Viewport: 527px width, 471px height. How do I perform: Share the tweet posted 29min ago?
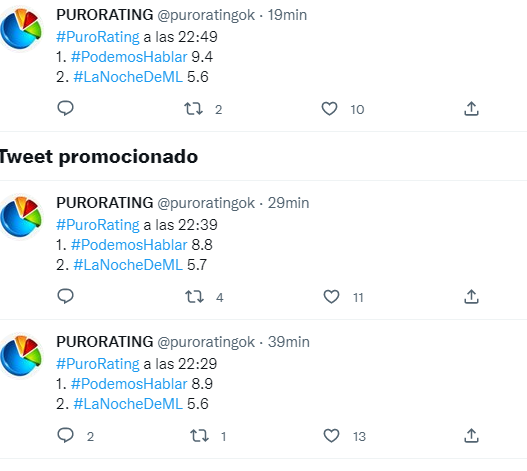pos(471,297)
